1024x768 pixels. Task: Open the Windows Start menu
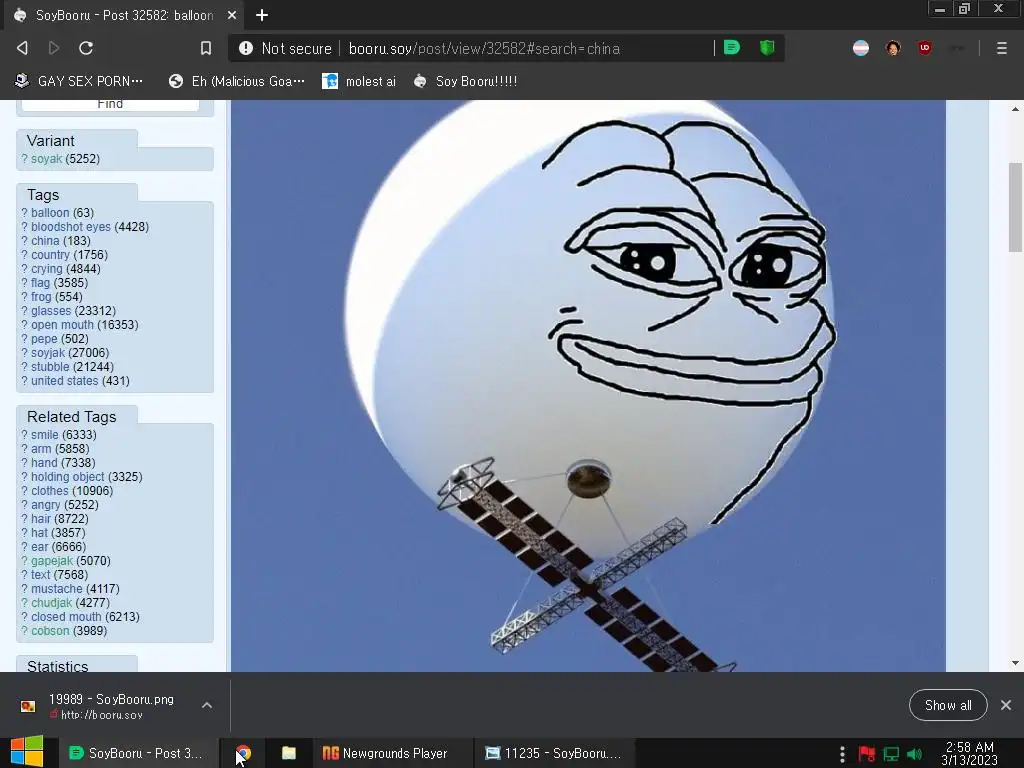[x=27, y=753]
